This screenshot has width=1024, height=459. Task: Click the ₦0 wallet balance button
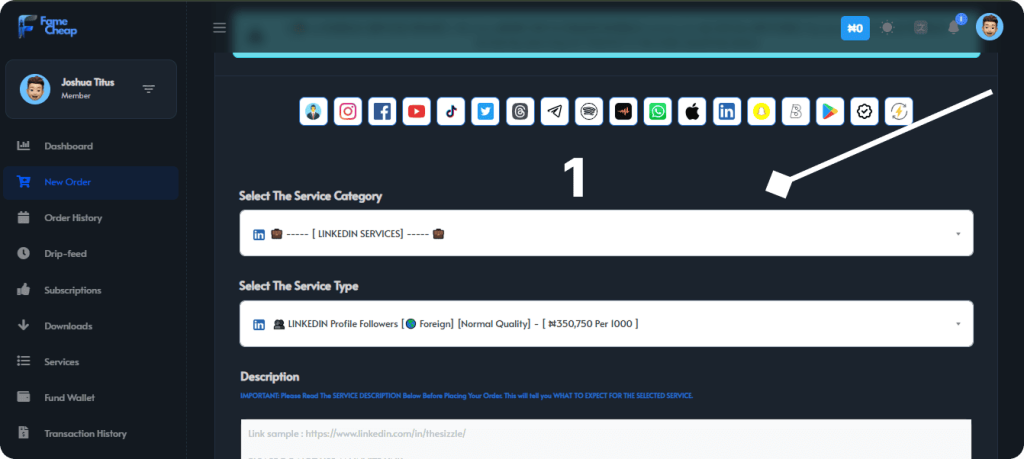pyautogui.click(x=855, y=28)
